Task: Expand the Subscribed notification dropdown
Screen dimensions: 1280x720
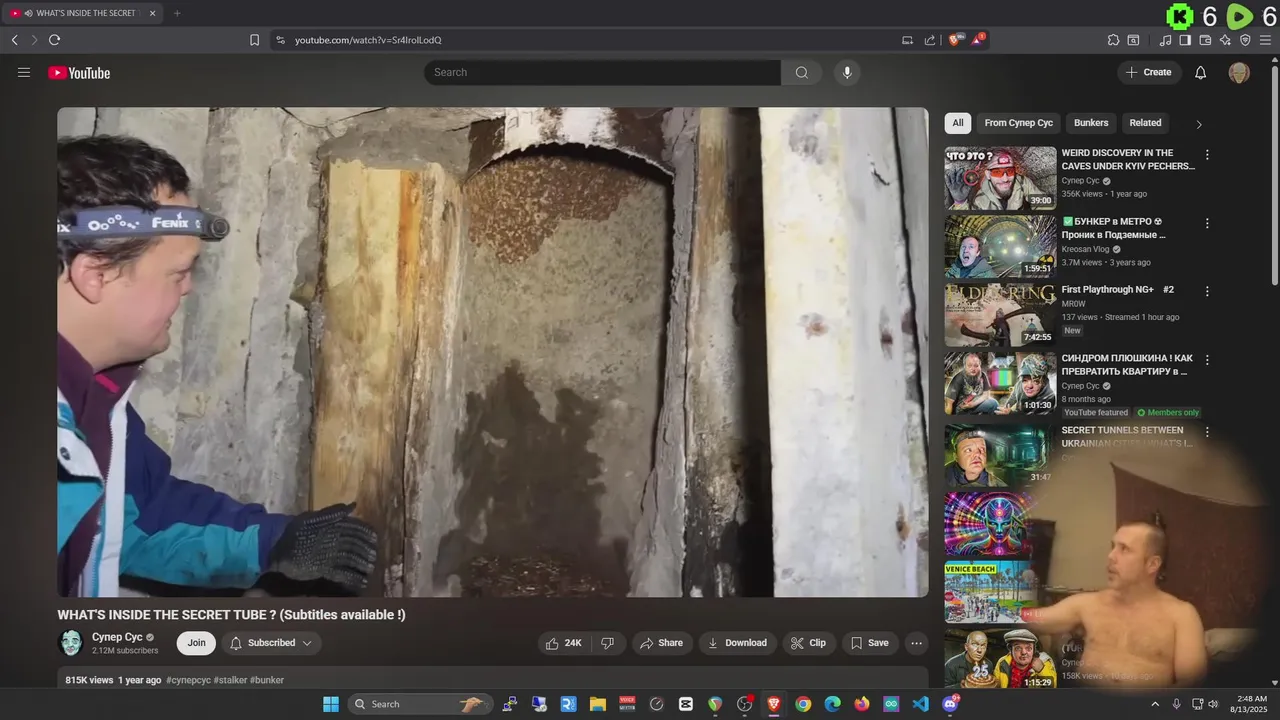Action: tap(307, 643)
